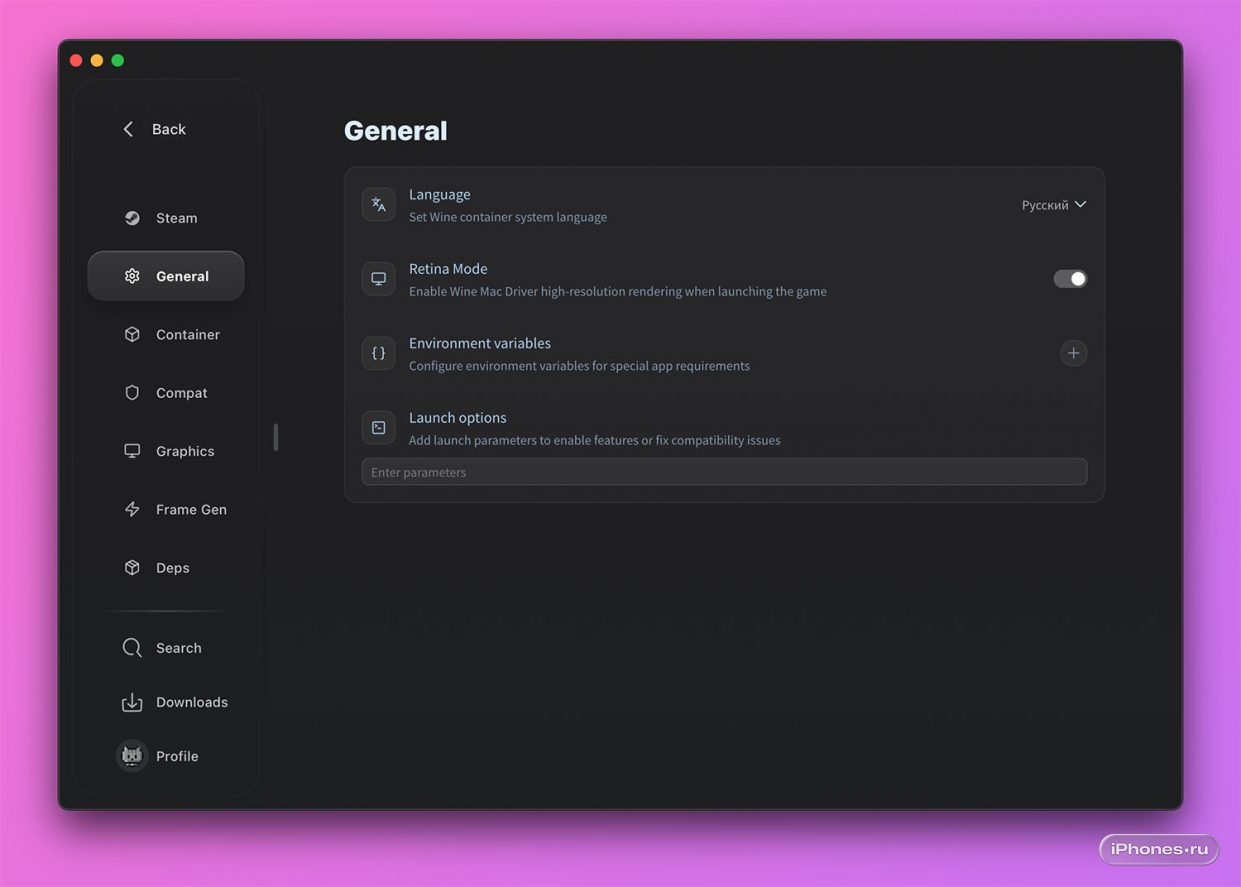Click the Retina Mode title
The width and height of the screenshot is (1241, 887).
pos(448,268)
